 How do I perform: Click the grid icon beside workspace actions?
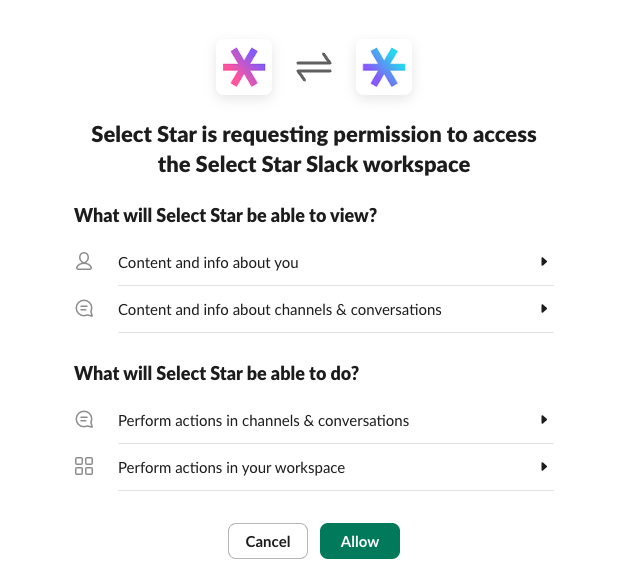click(84, 467)
